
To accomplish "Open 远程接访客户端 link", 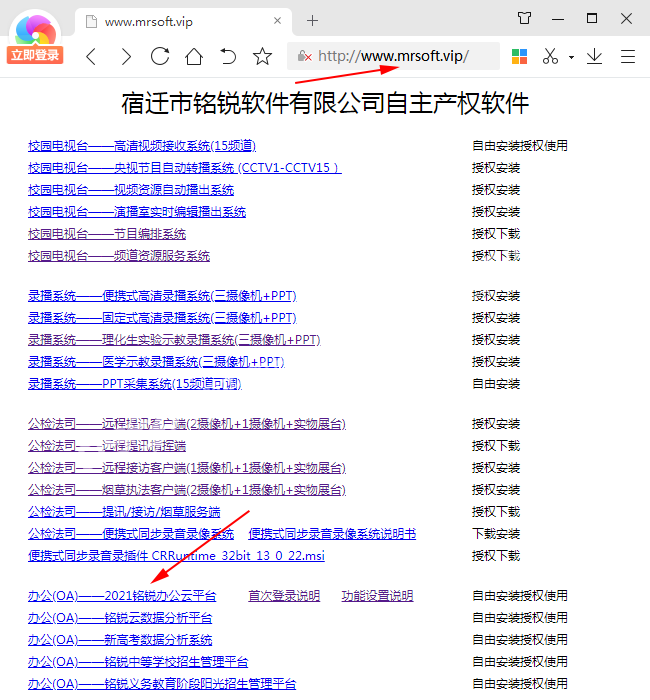I will pyautogui.click(x=187, y=468).
